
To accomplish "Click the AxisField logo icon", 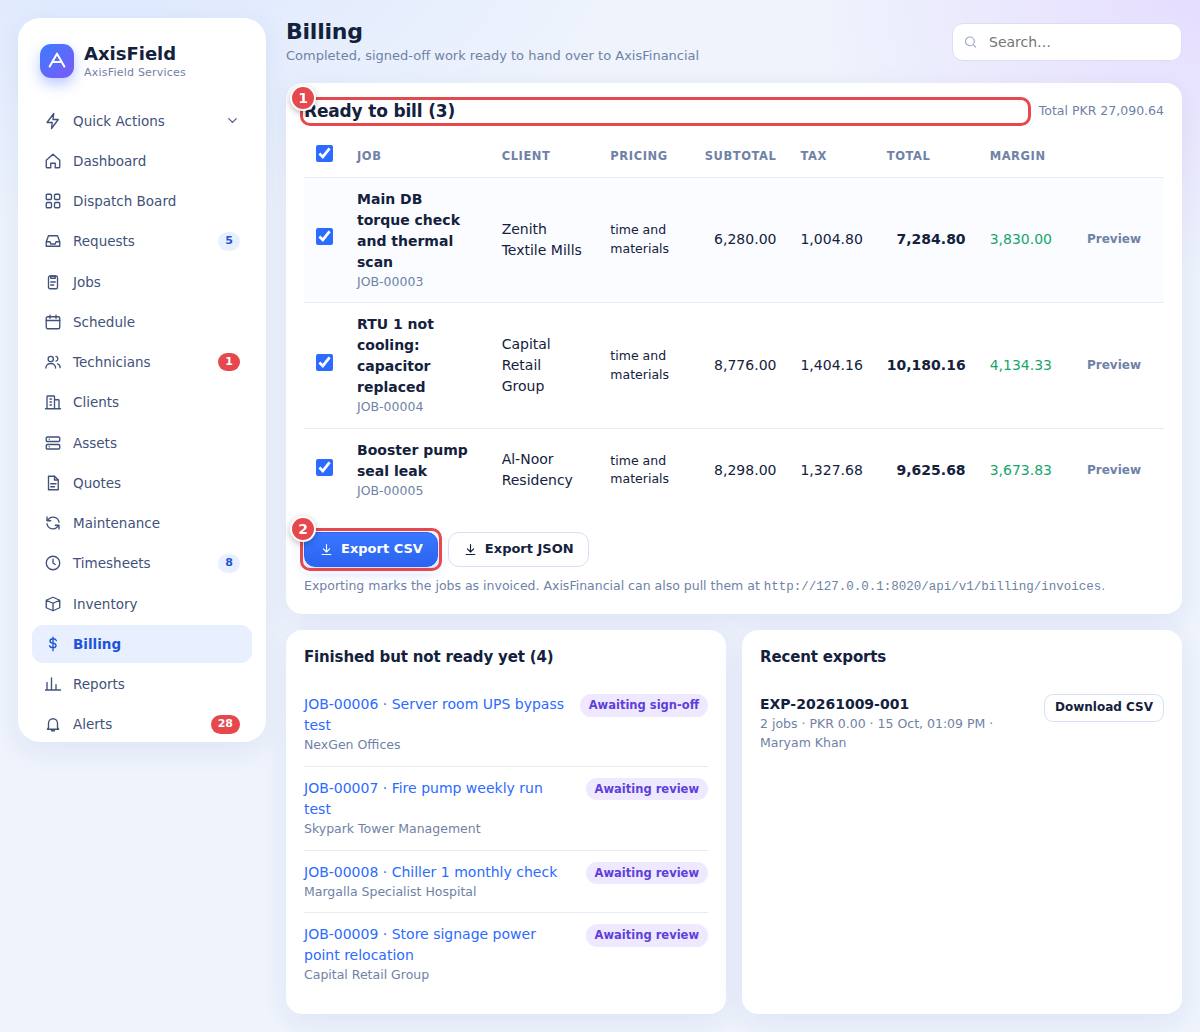I will [x=57, y=61].
